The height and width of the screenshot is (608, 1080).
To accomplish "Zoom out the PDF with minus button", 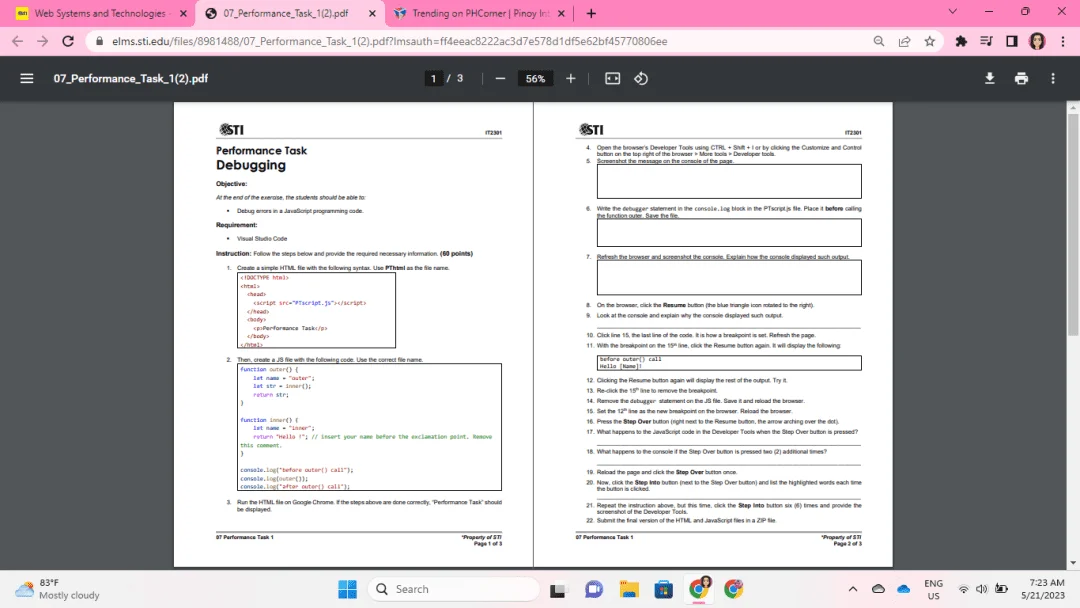I will [x=500, y=78].
